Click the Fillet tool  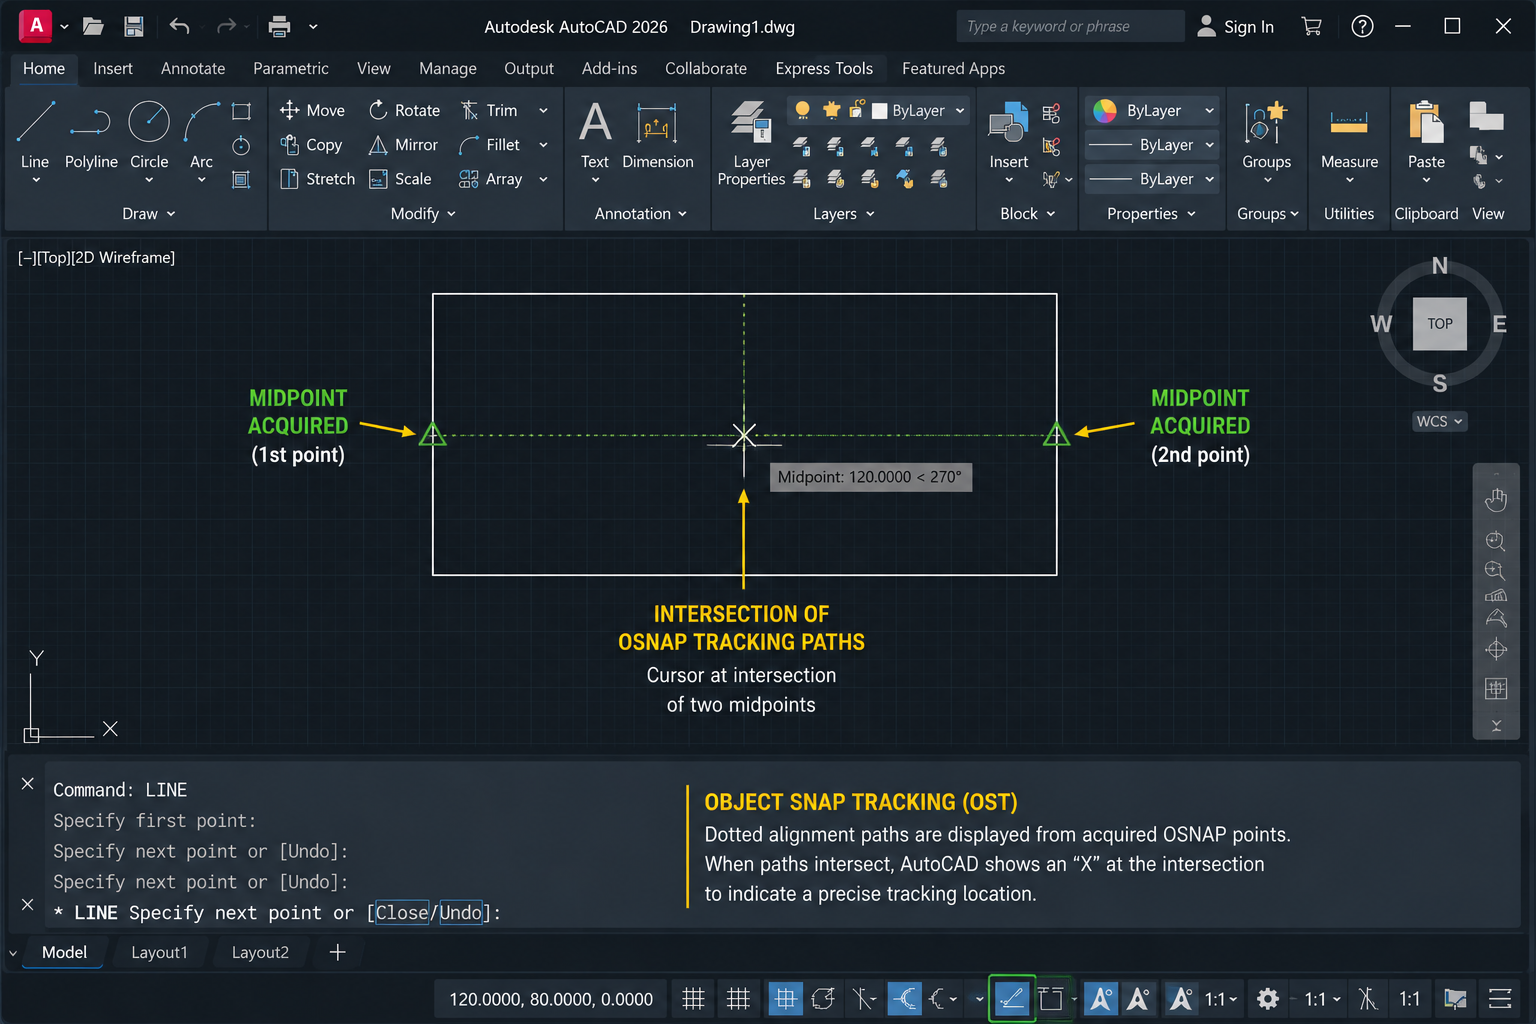[489, 144]
